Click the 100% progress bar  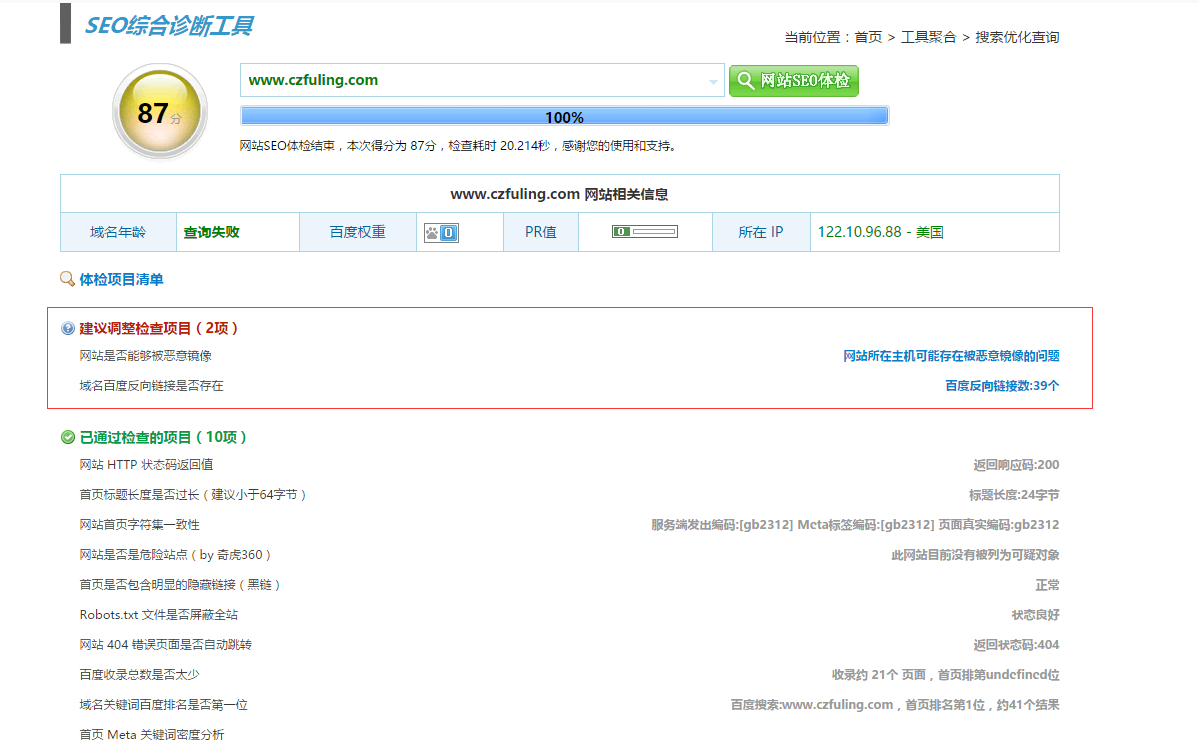pyautogui.click(x=564, y=117)
